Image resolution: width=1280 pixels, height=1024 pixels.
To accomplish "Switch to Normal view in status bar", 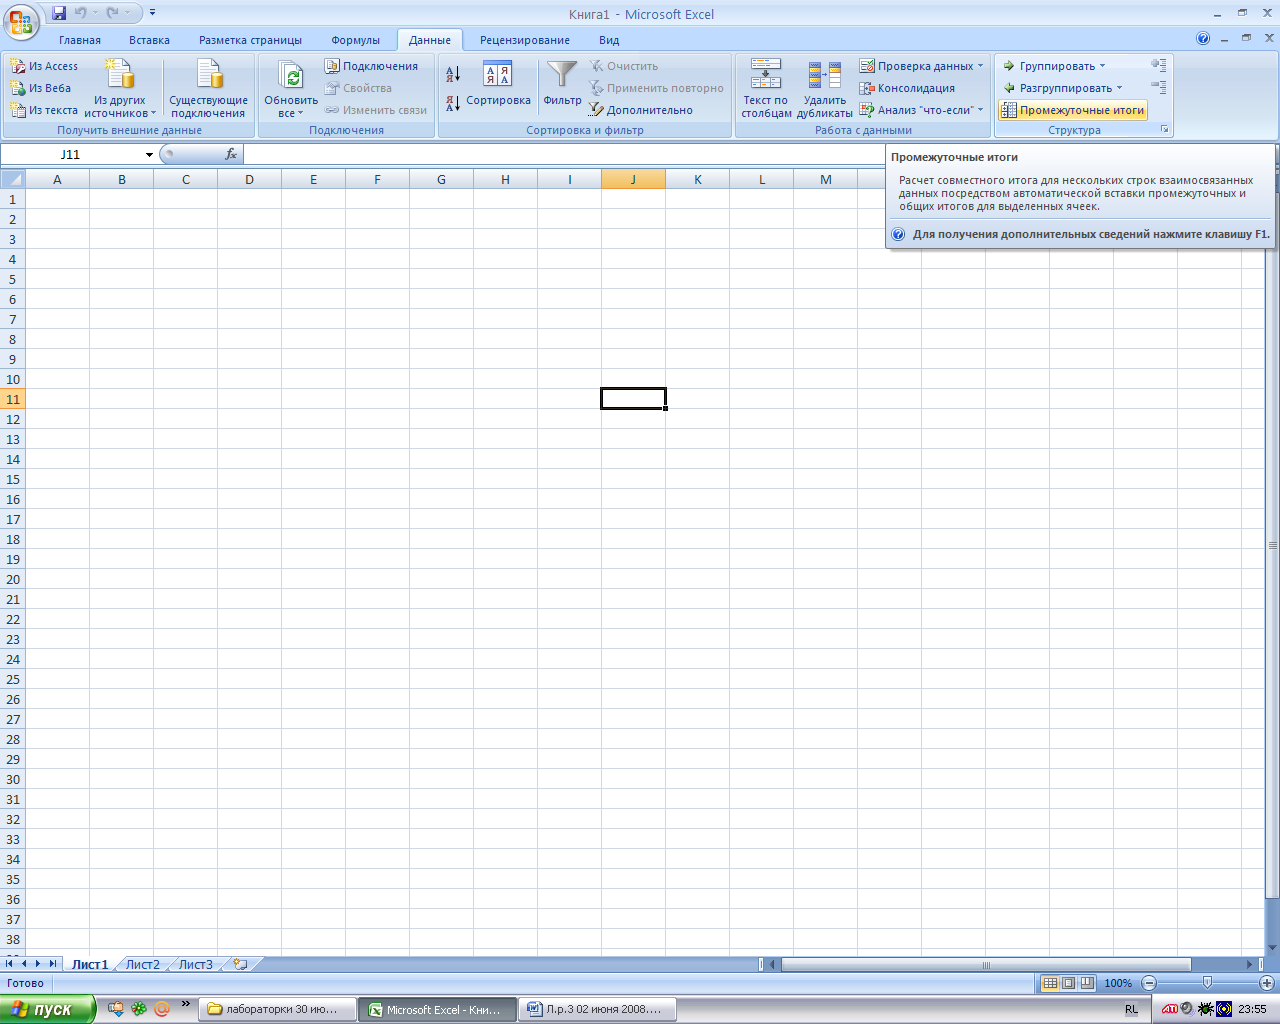I will point(1050,983).
